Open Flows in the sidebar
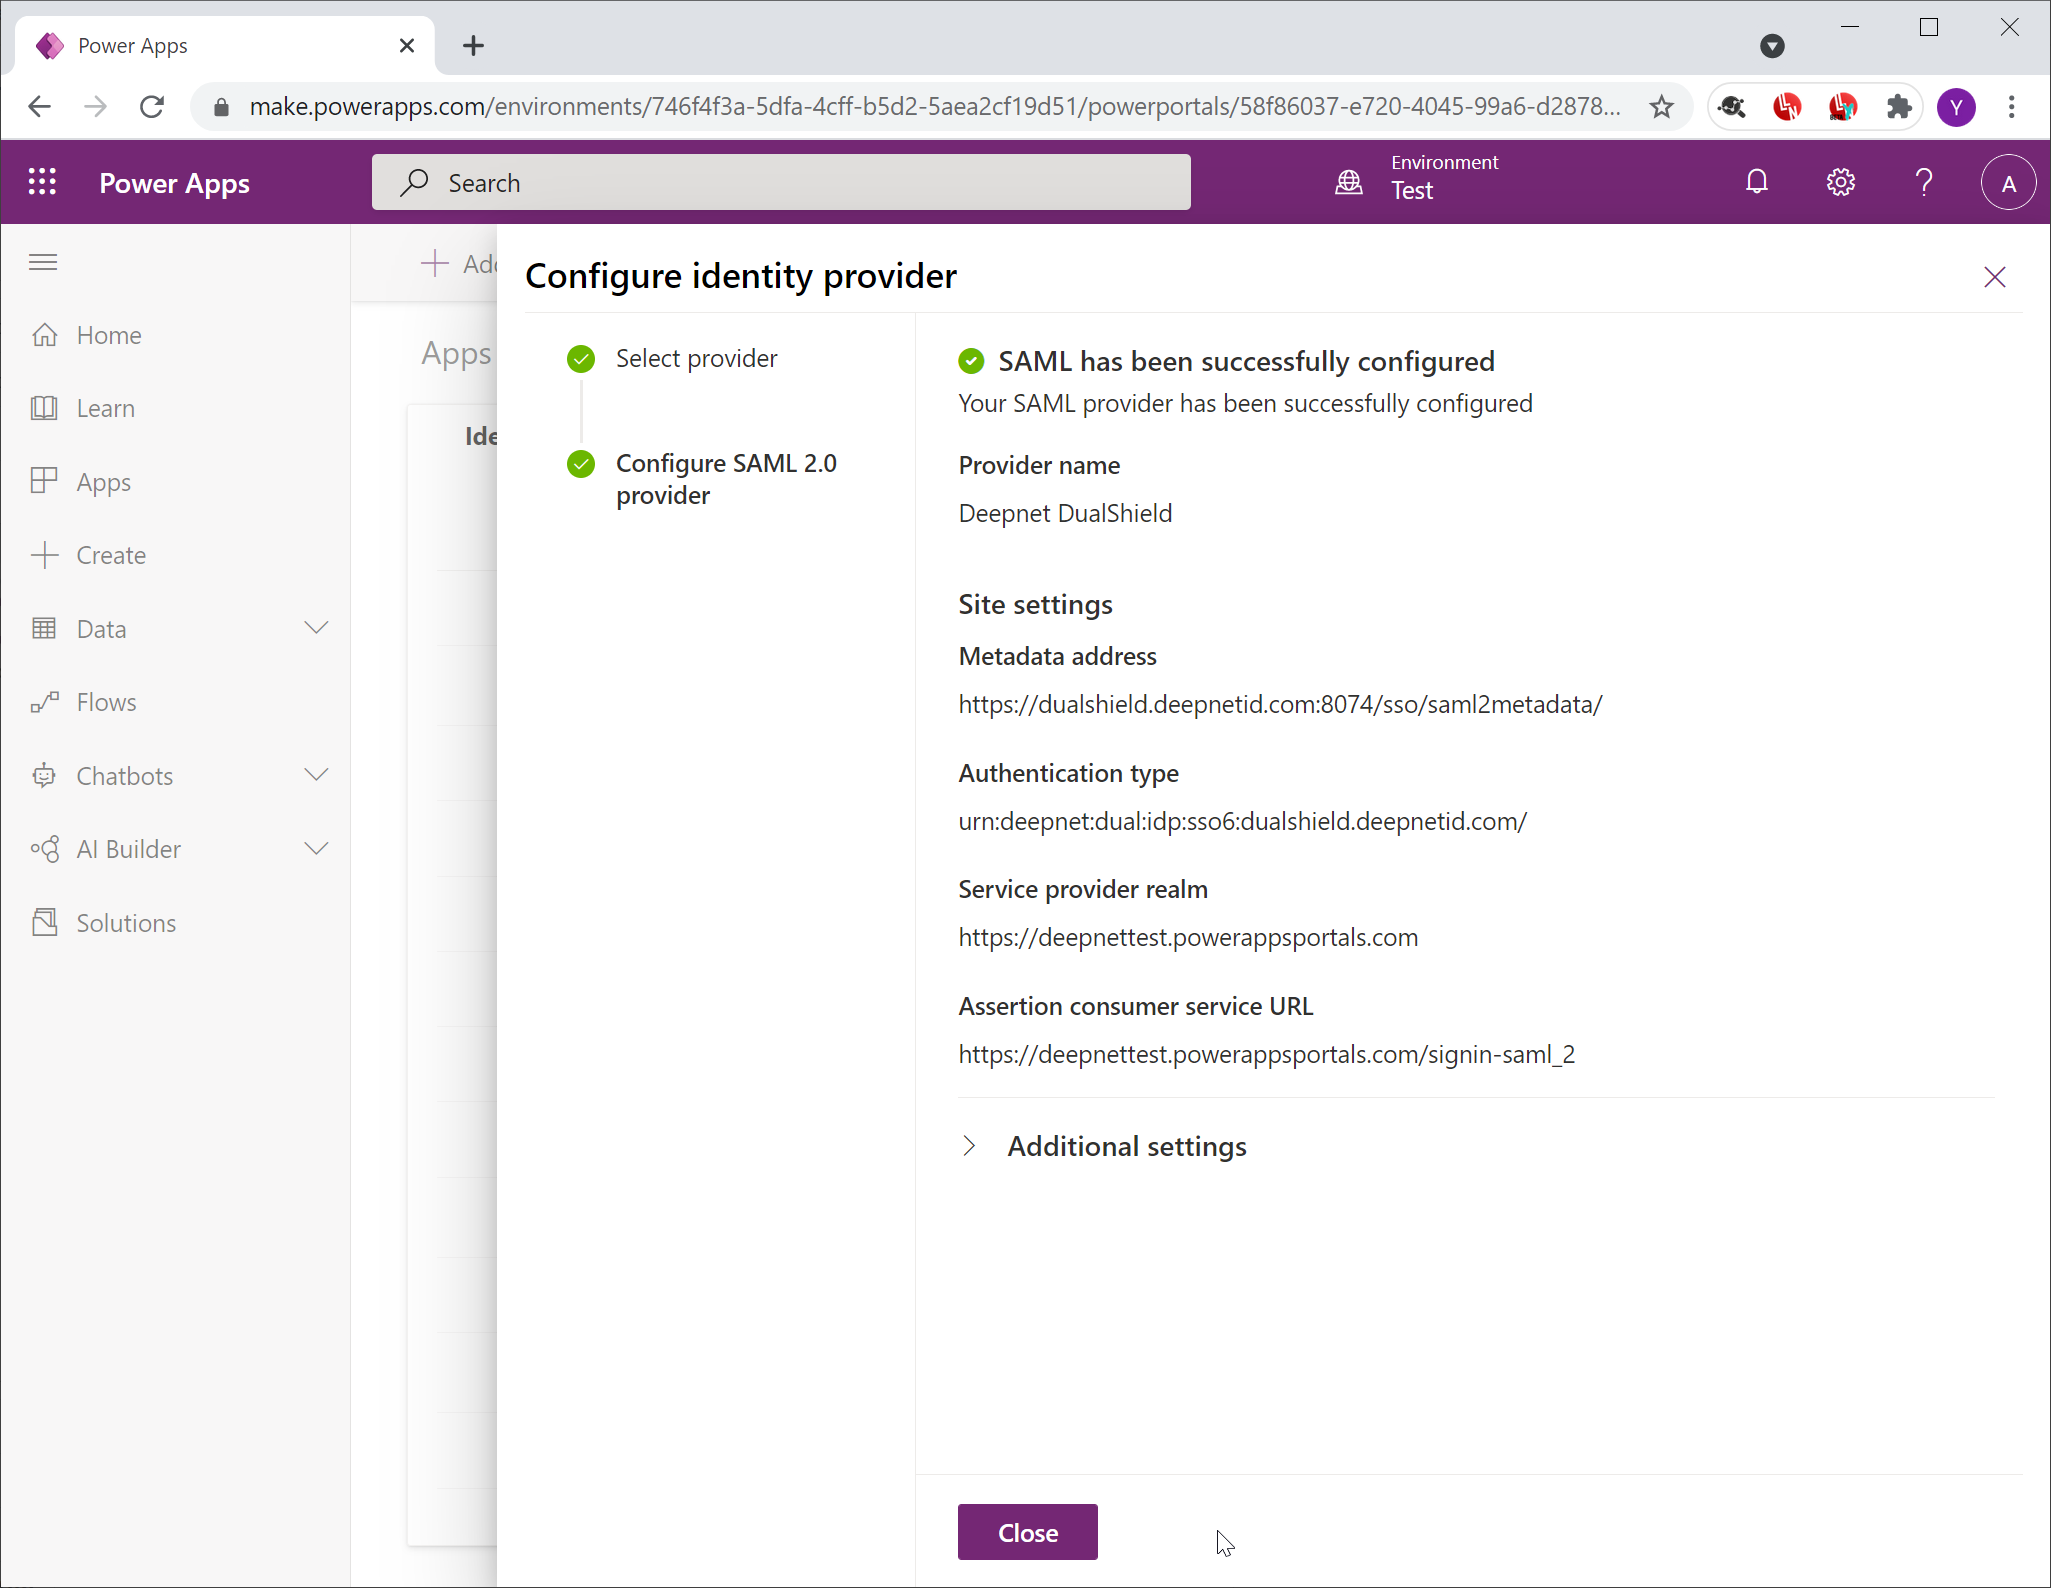Screen dimensions: 2051x1588 coord(106,702)
